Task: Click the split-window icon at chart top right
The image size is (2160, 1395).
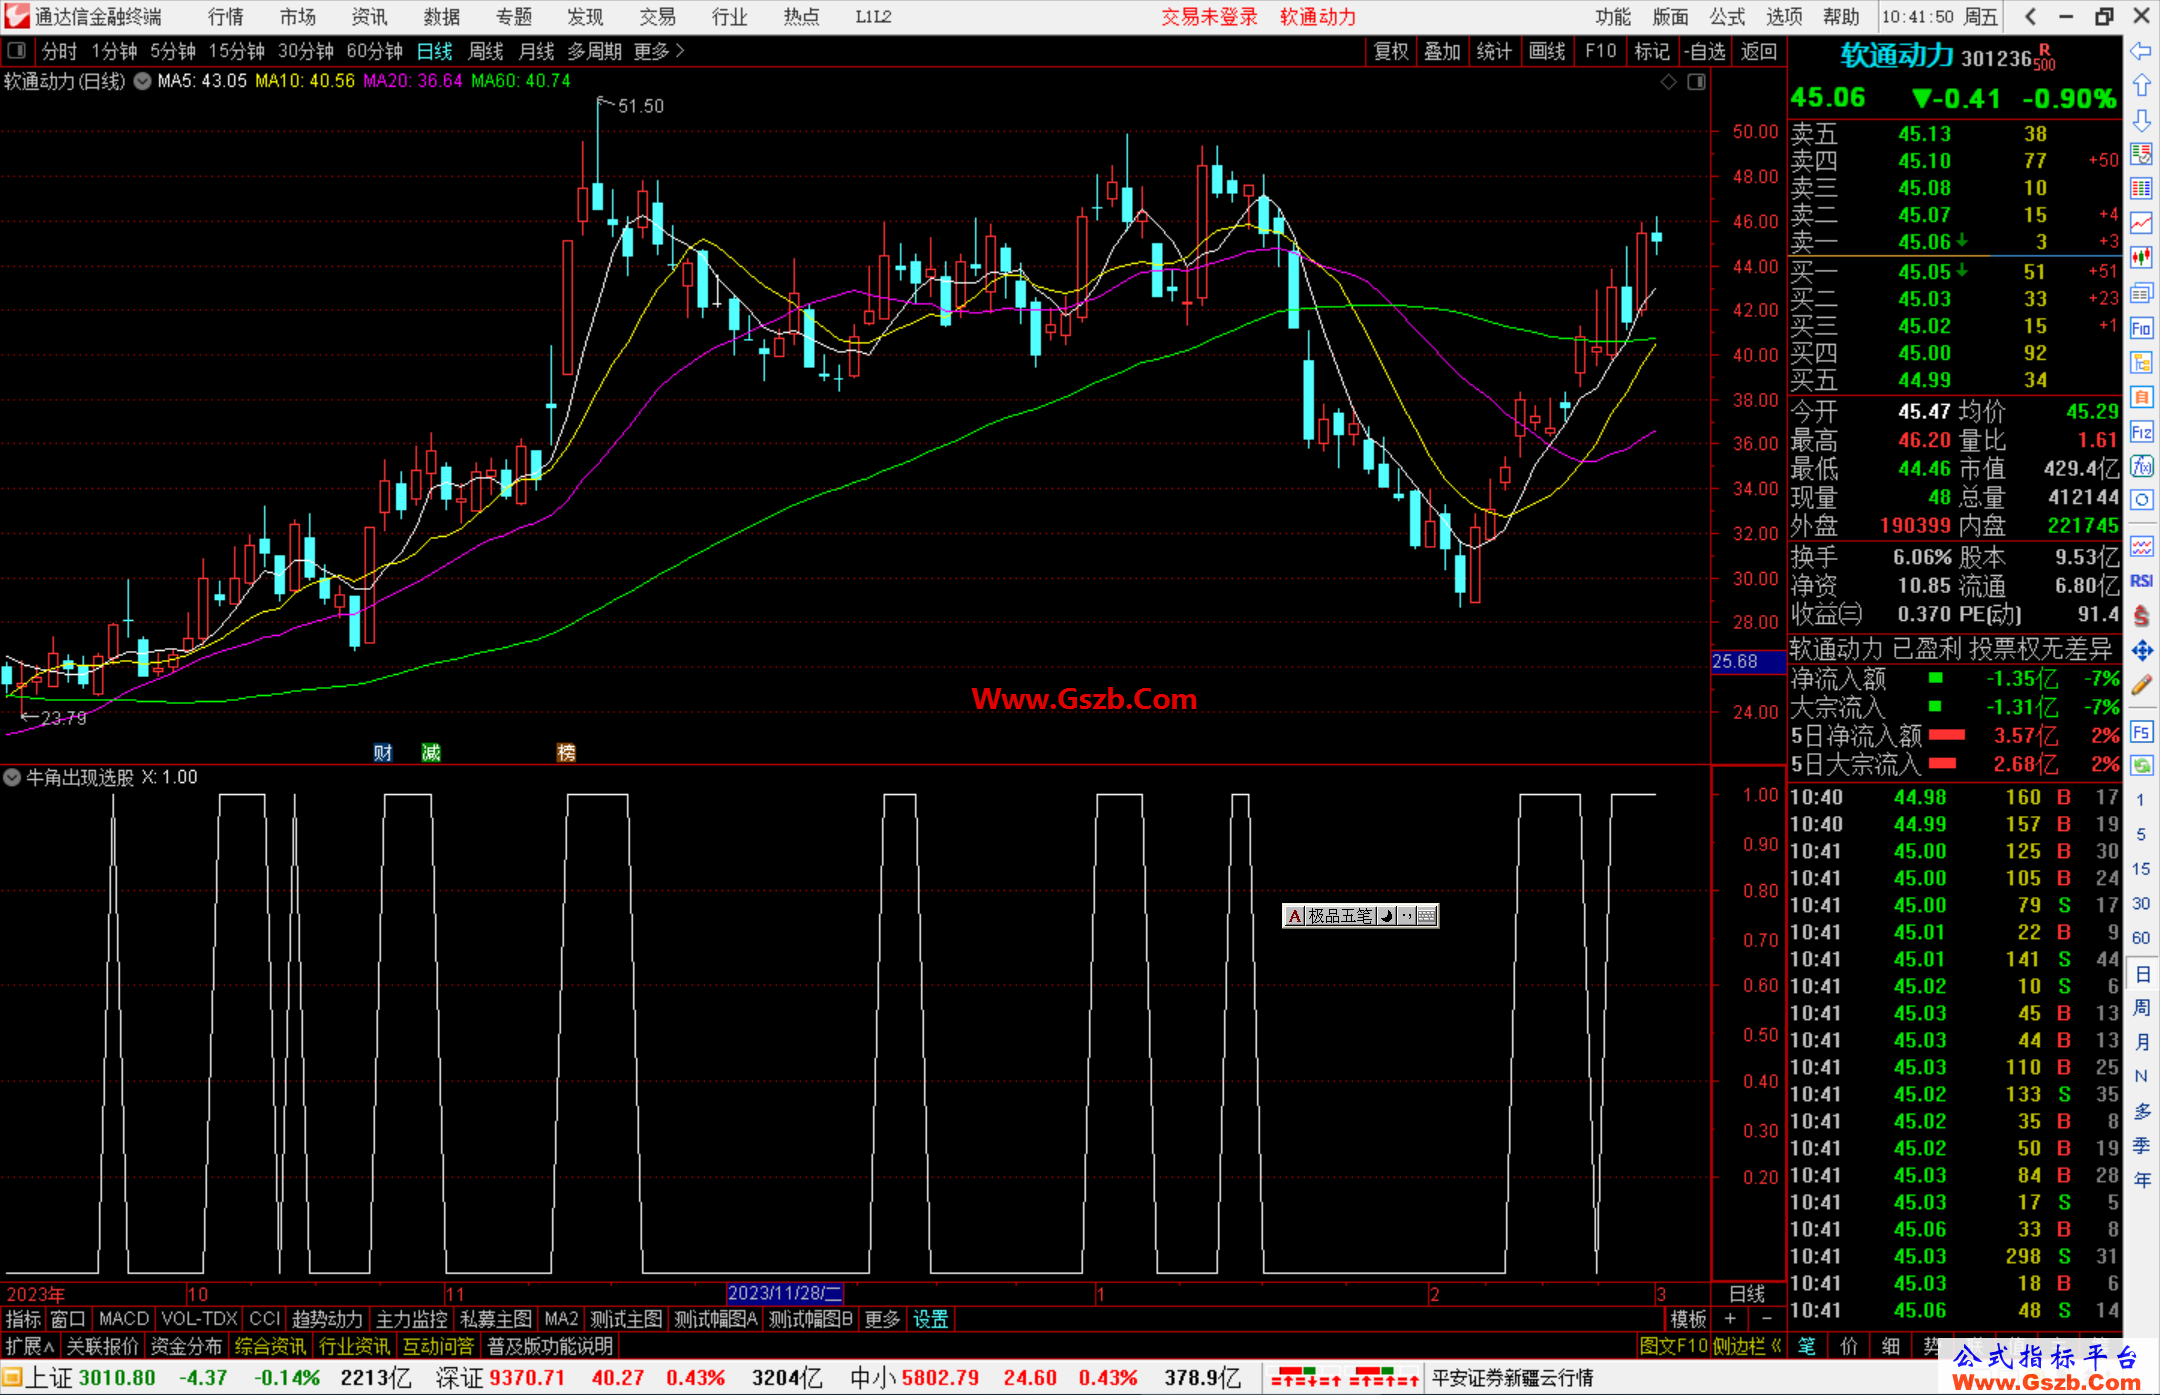Action: [x=1696, y=82]
